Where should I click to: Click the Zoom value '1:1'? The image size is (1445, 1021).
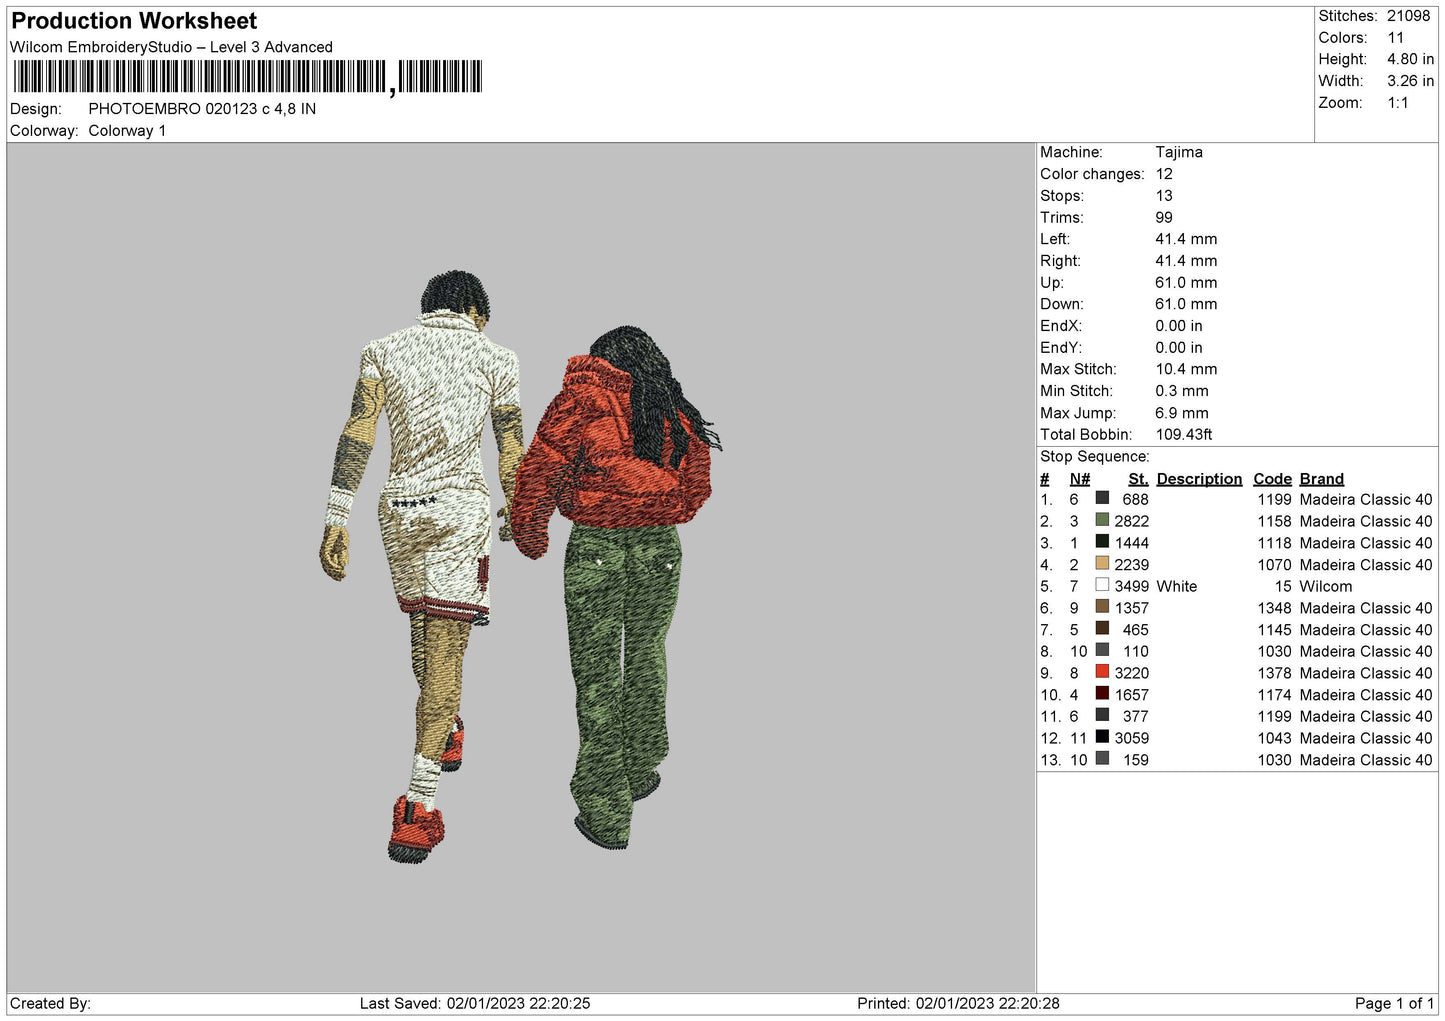[x=1398, y=103]
